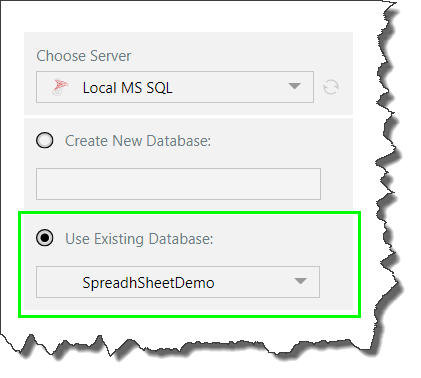The height and width of the screenshot is (378, 421).
Task: Open the Local MS SQL server dropdown
Action: click(175, 87)
